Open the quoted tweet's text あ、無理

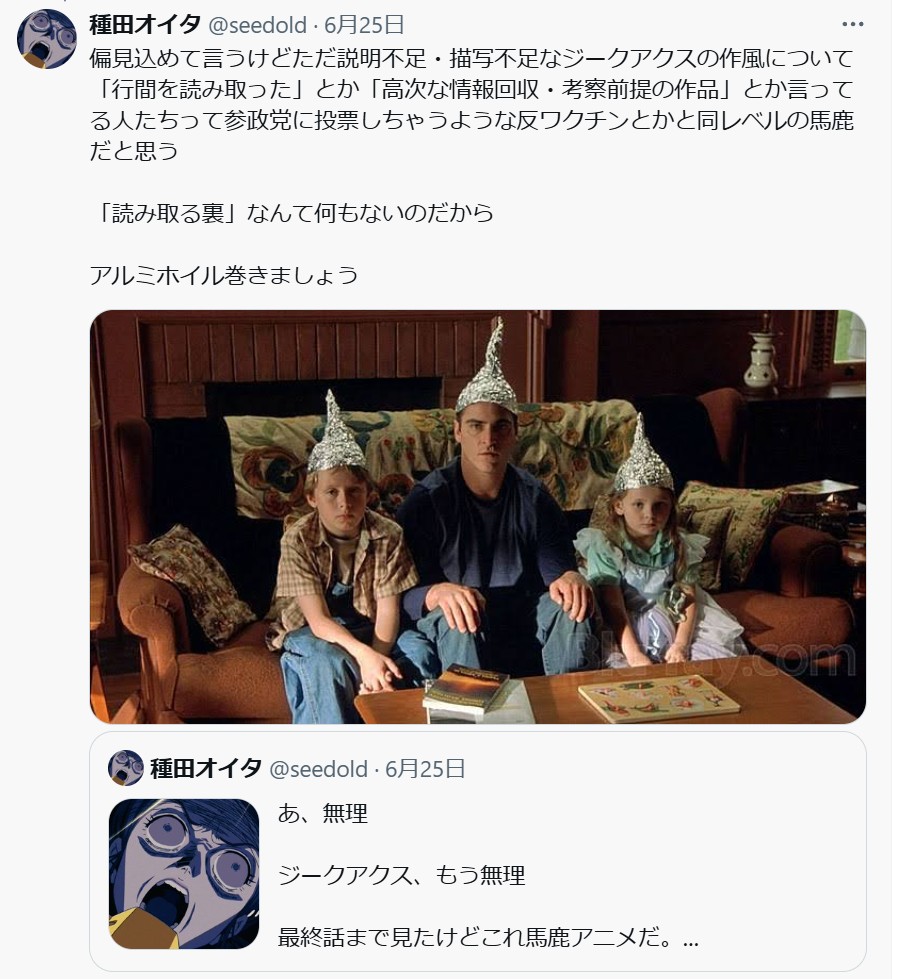(323, 813)
